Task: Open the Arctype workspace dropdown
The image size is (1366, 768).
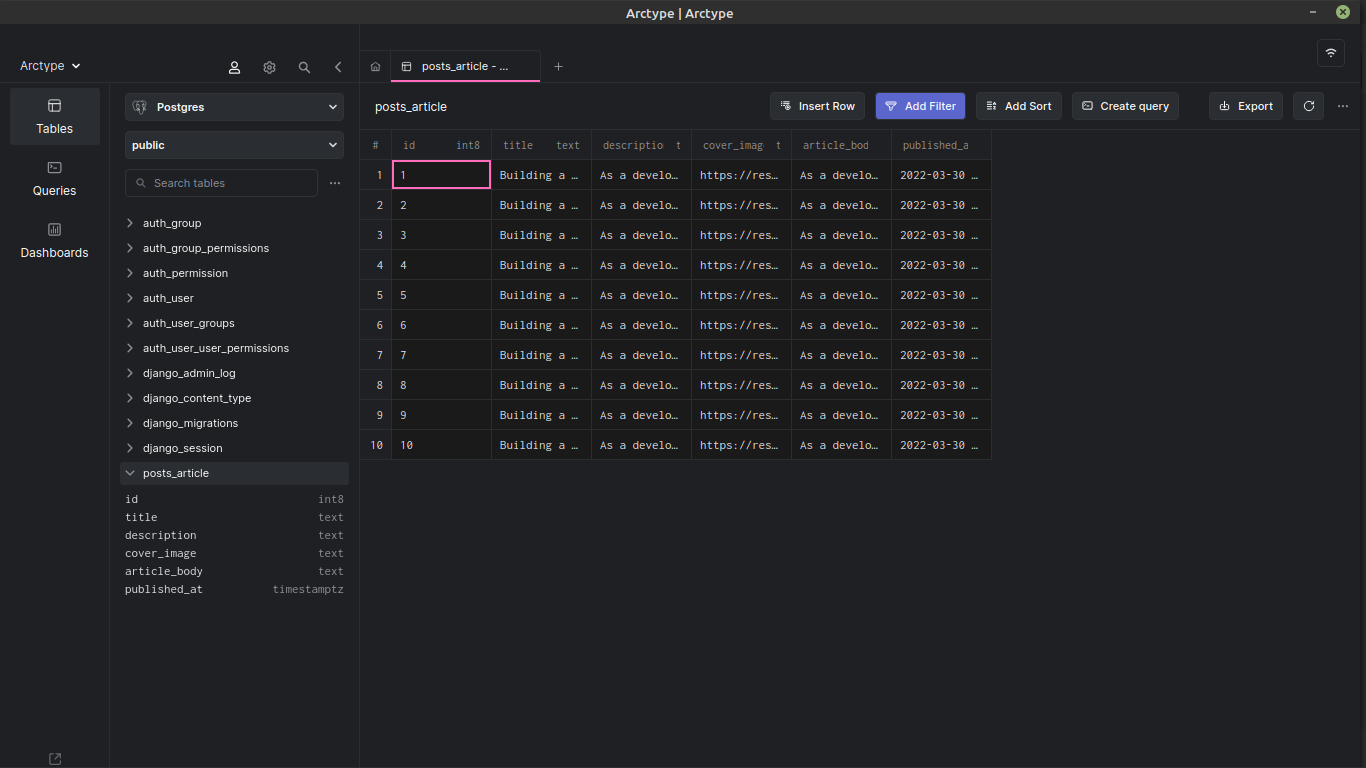Action: coord(50,66)
